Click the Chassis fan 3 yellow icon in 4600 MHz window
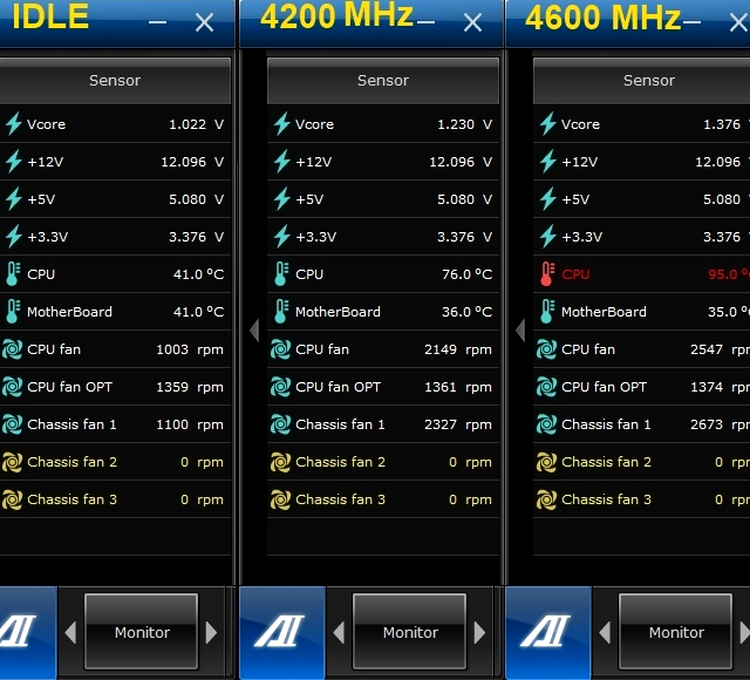This screenshot has height=680, width=750. coord(547,500)
